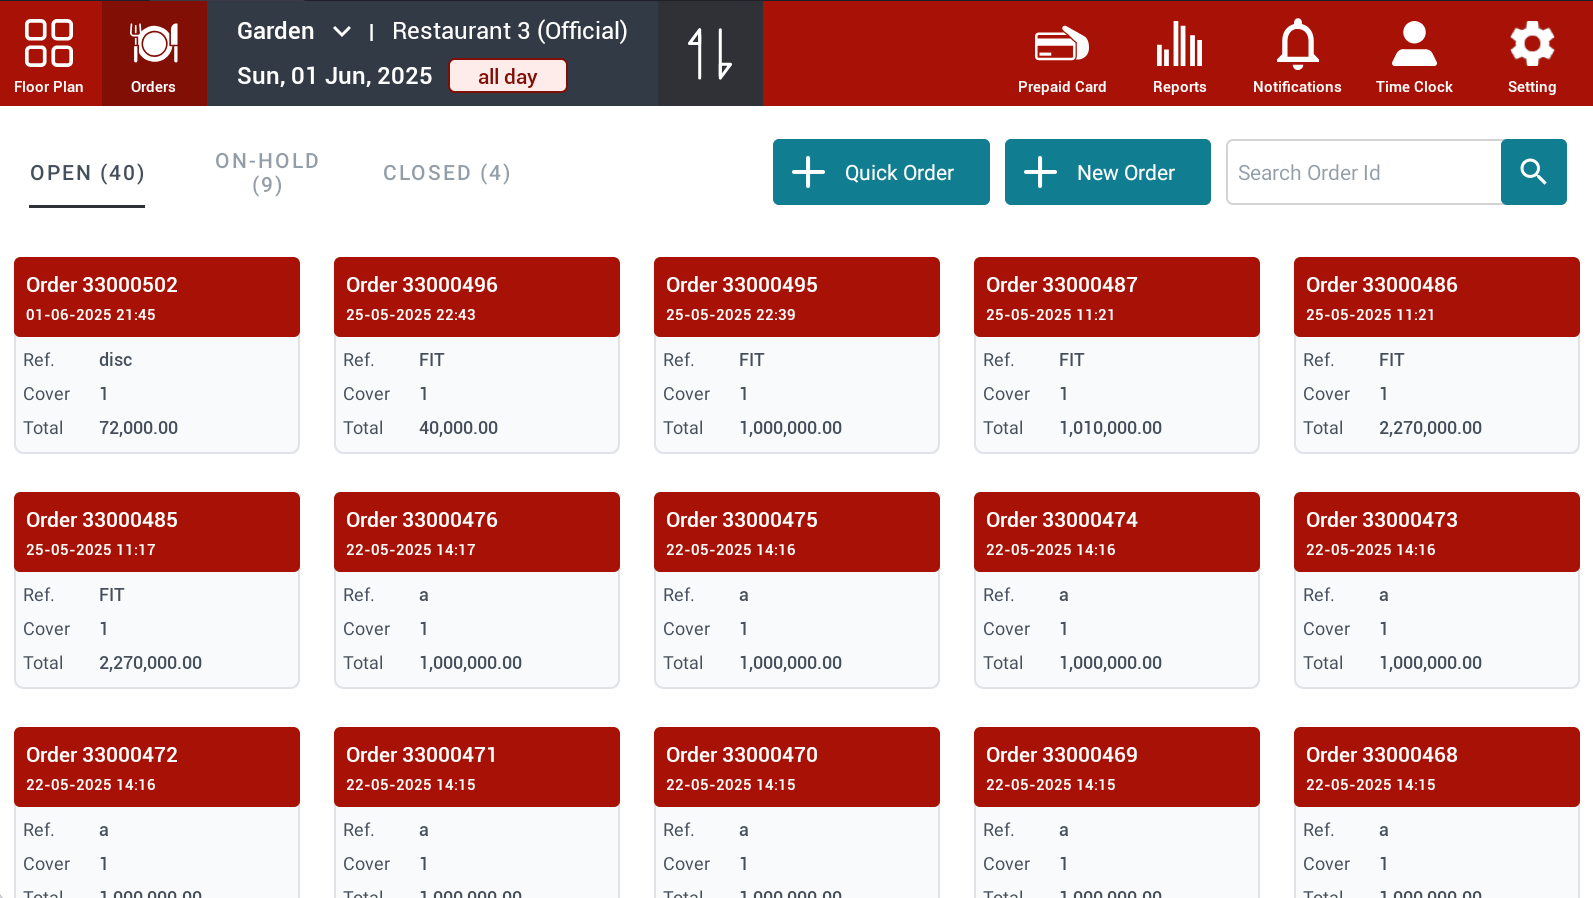This screenshot has height=898, width=1593.
Task: Open Order 33000471 card
Action: (x=477, y=812)
